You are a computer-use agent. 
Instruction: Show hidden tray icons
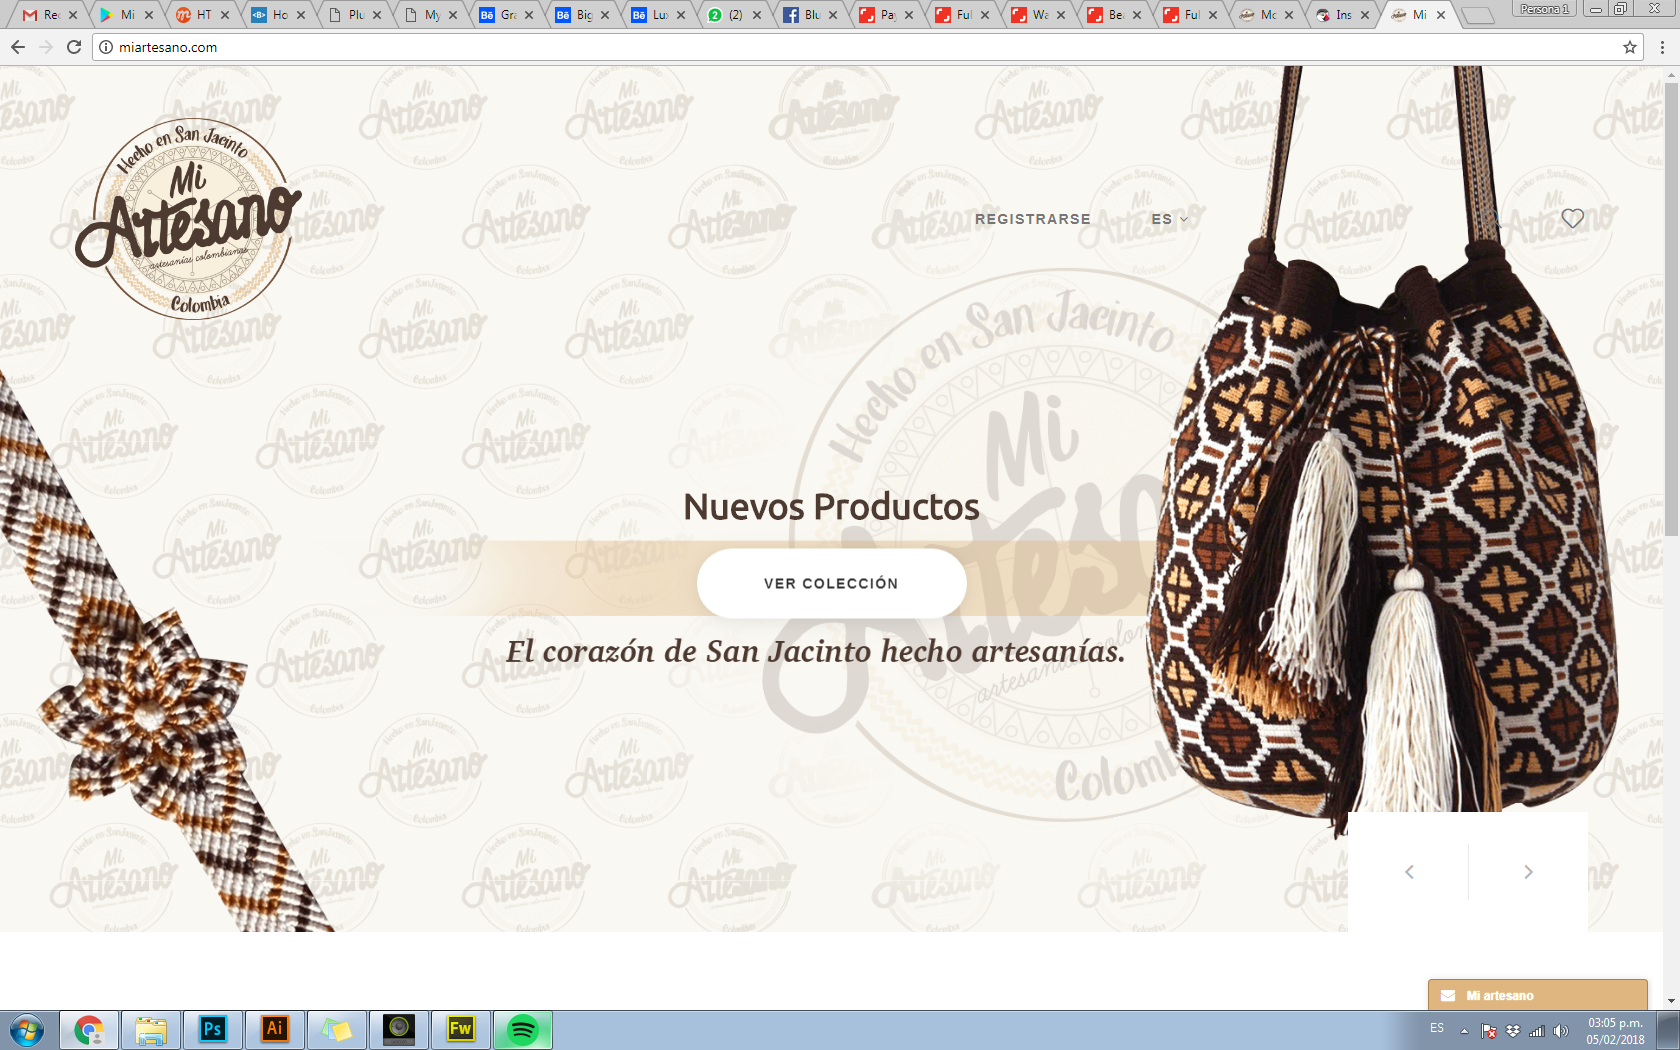click(x=1465, y=1031)
